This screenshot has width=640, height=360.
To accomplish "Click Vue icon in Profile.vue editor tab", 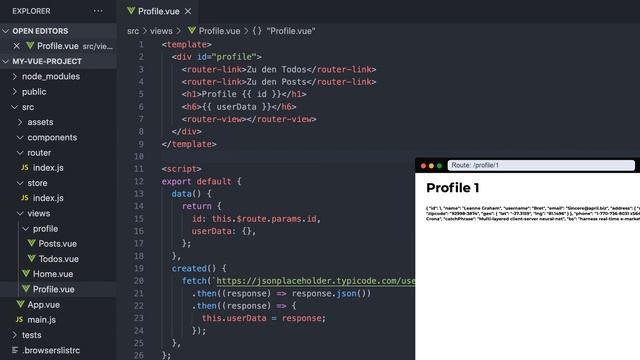I will click(131, 11).
